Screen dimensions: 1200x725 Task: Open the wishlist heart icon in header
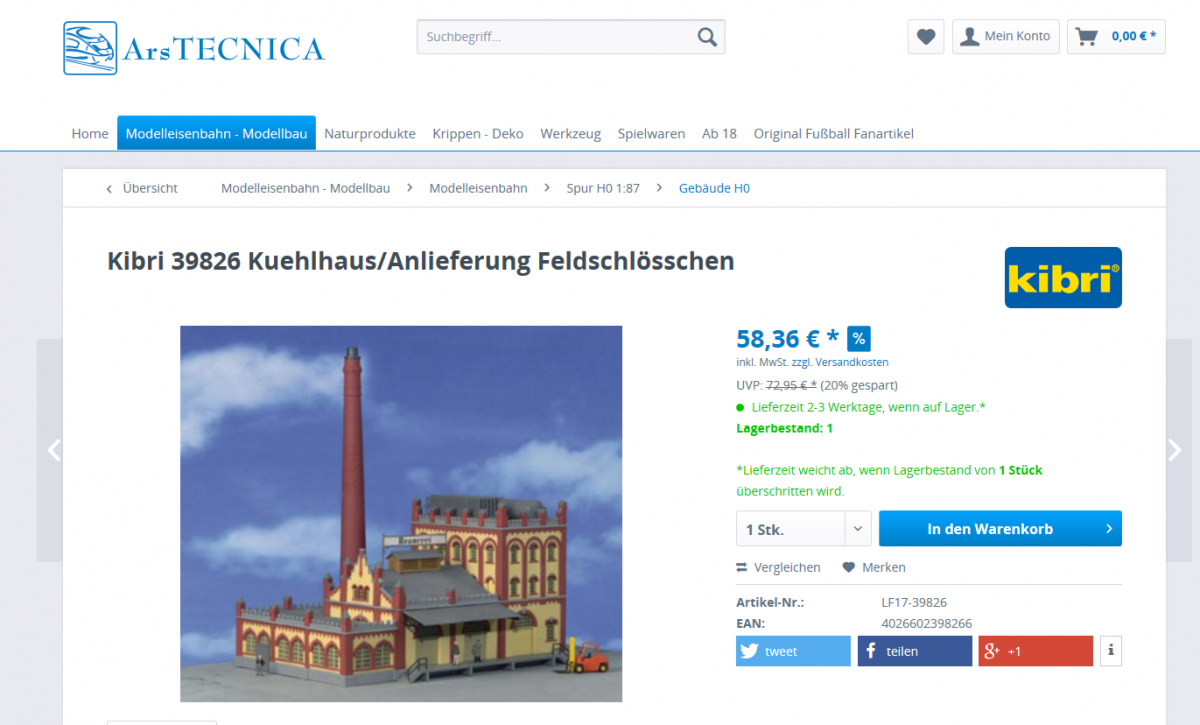(926, 37)
